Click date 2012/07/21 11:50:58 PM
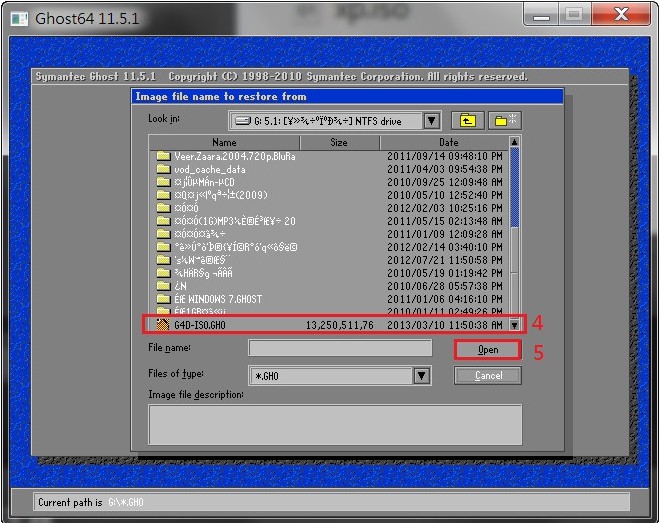 (444, 260)
